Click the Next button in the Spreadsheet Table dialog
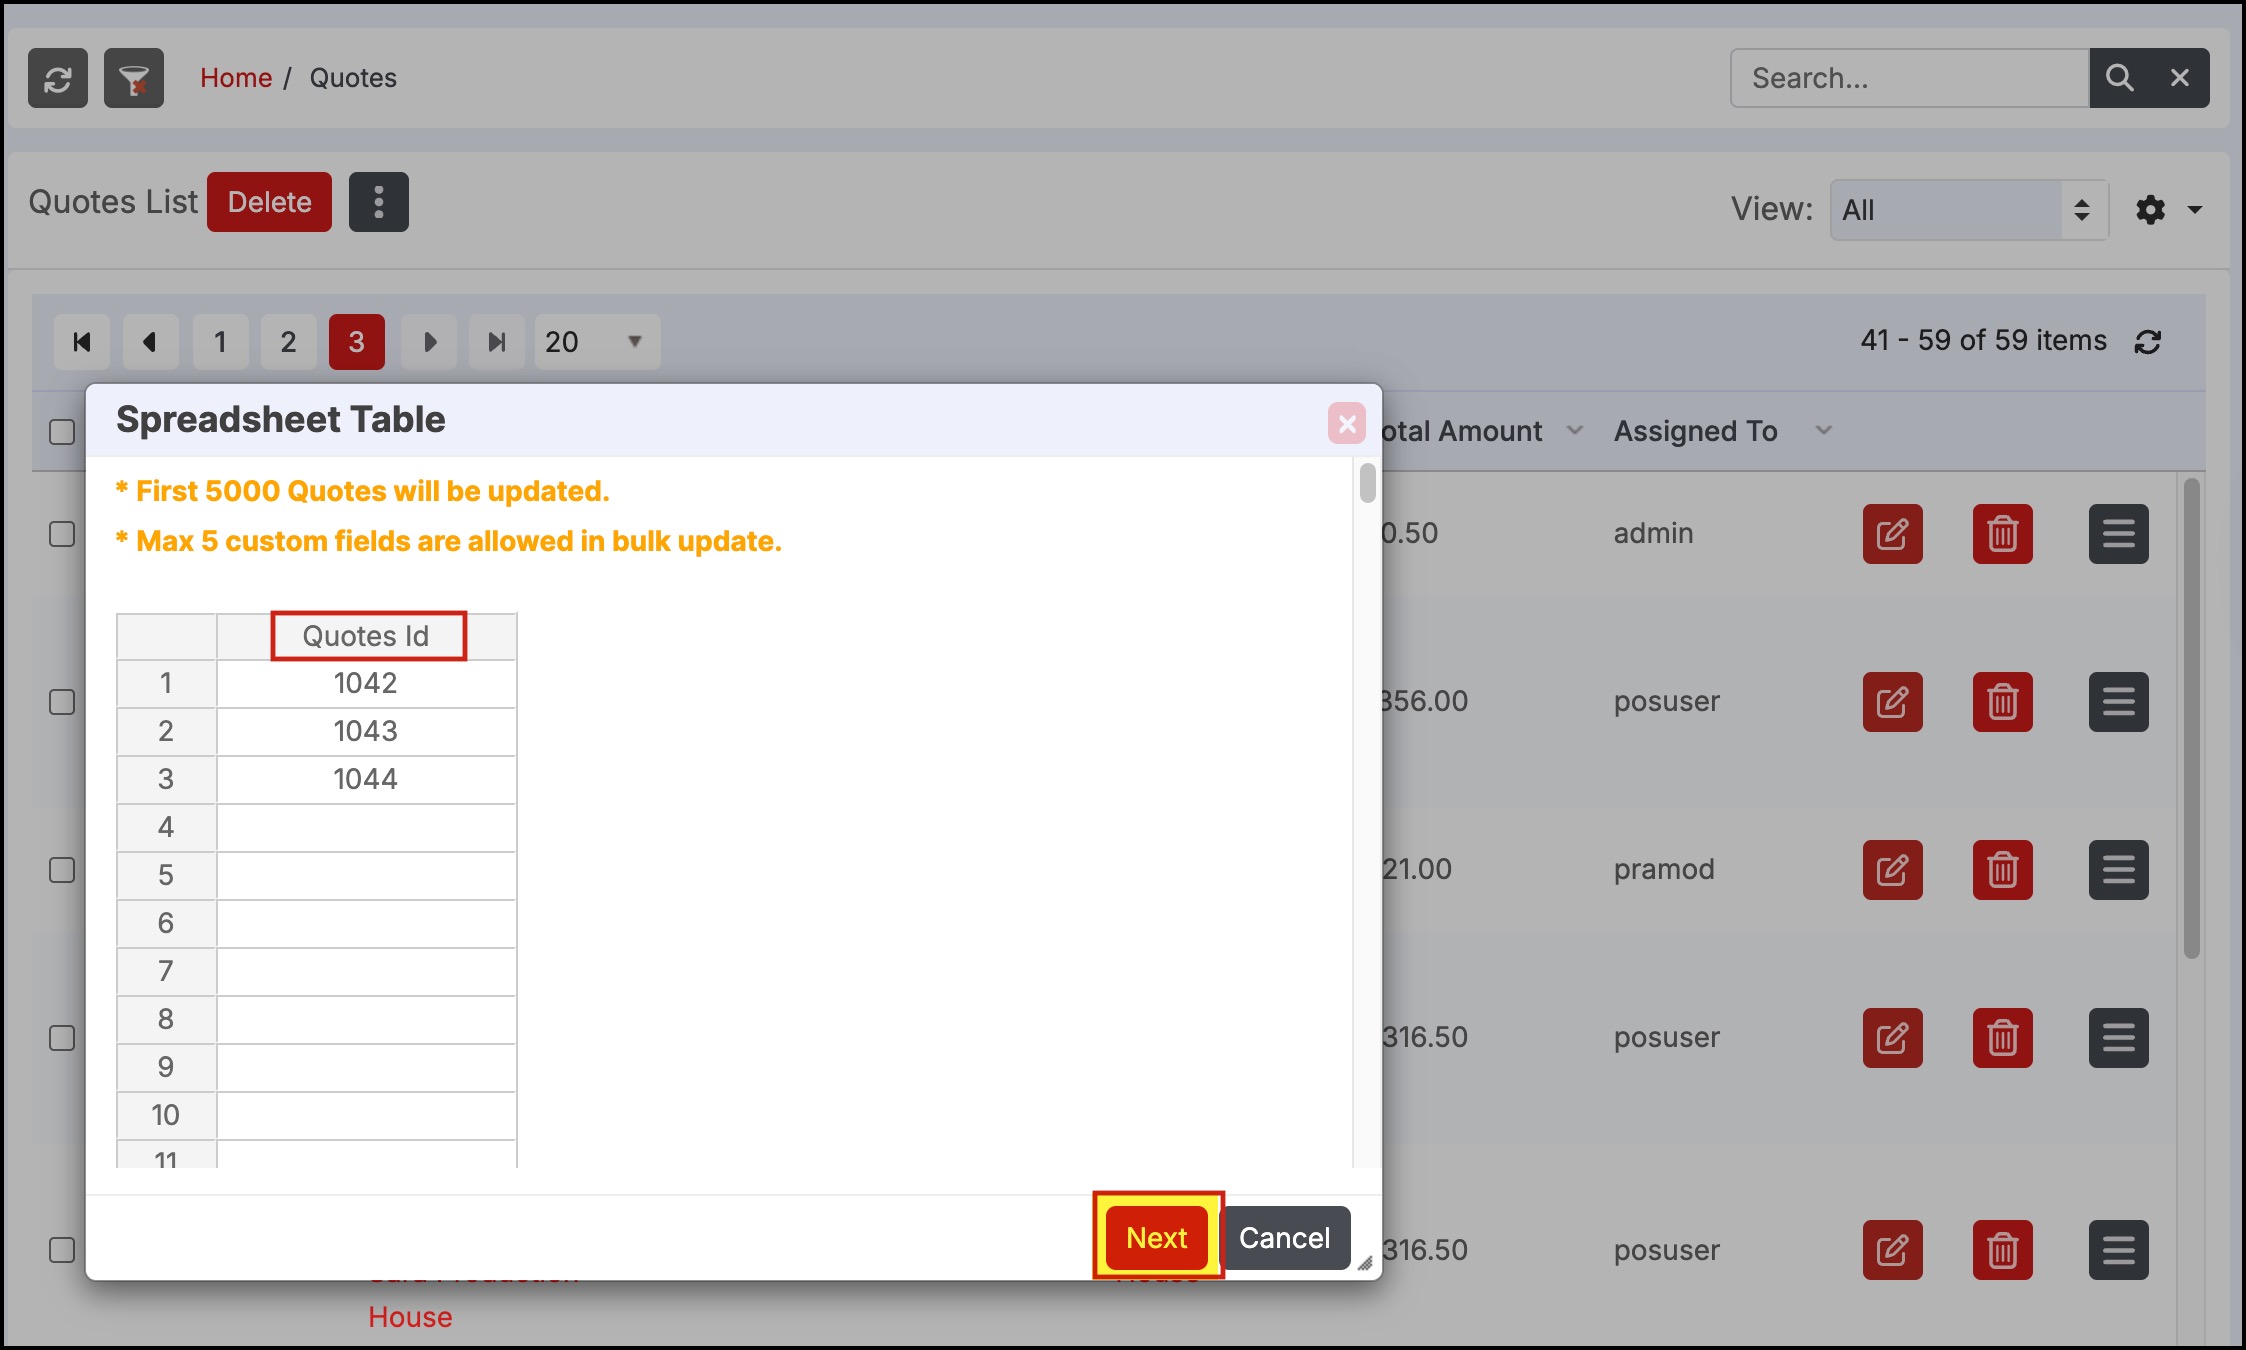 (1157, 1238)
